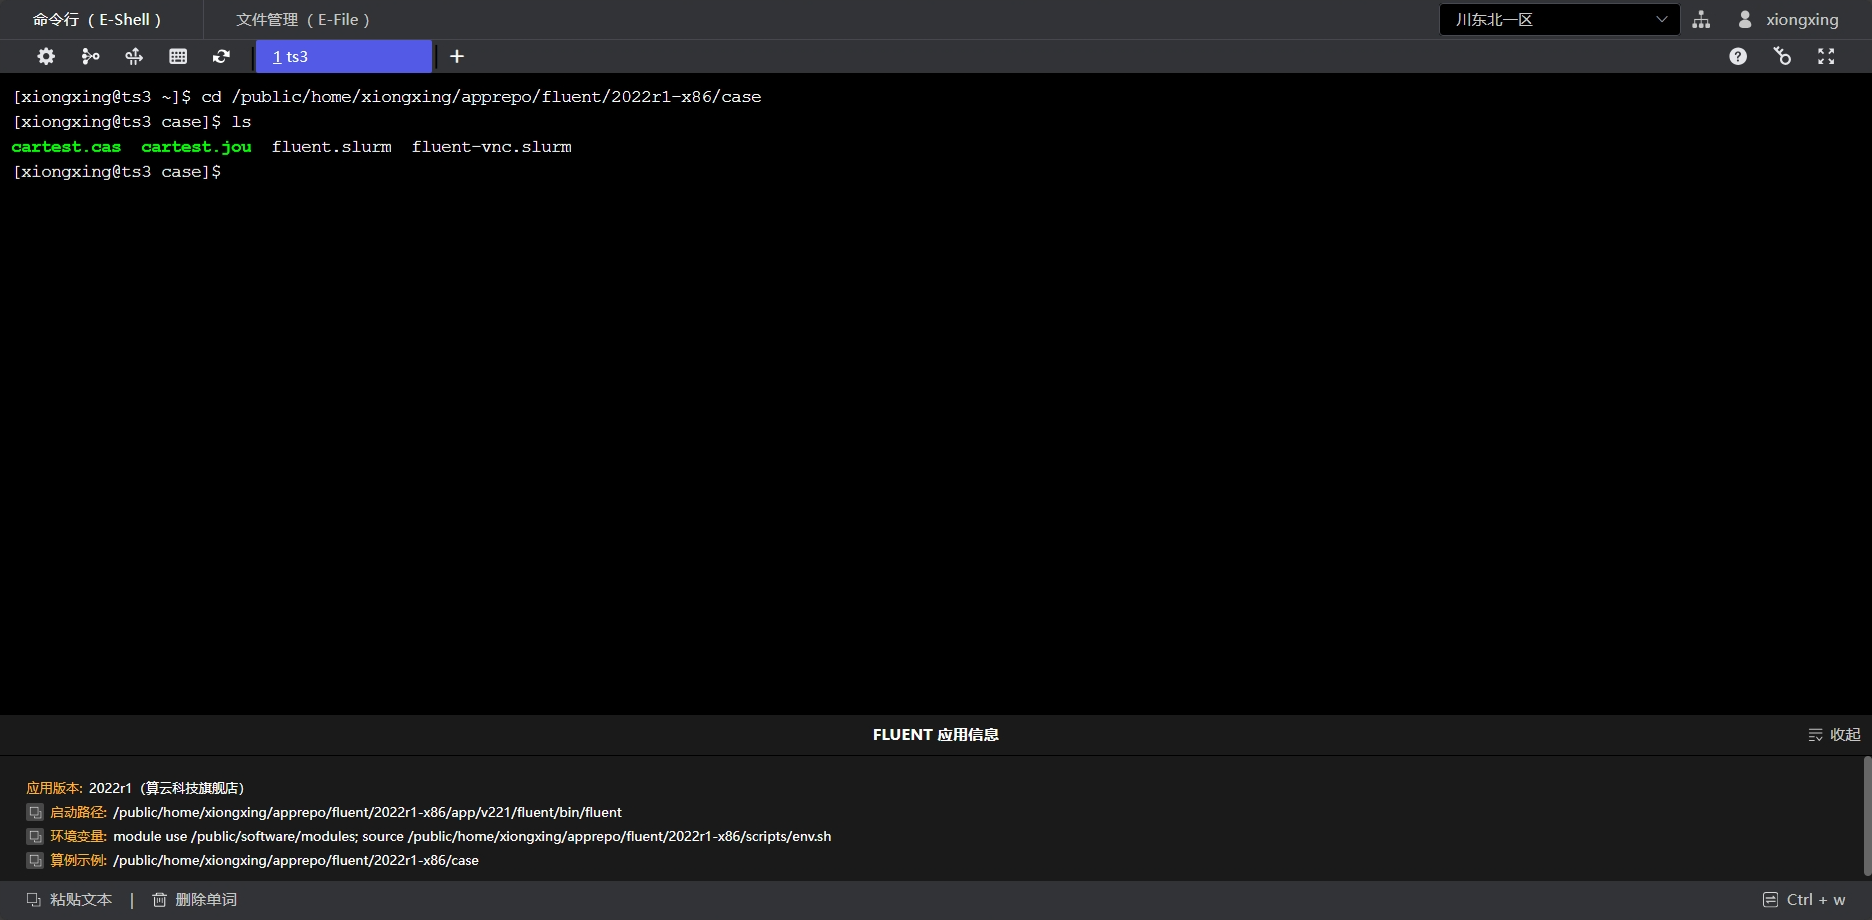Click the FLUENT 应用信息 panel title
This screenshot has height=920, width=1872.
click(x=936, y=735)
